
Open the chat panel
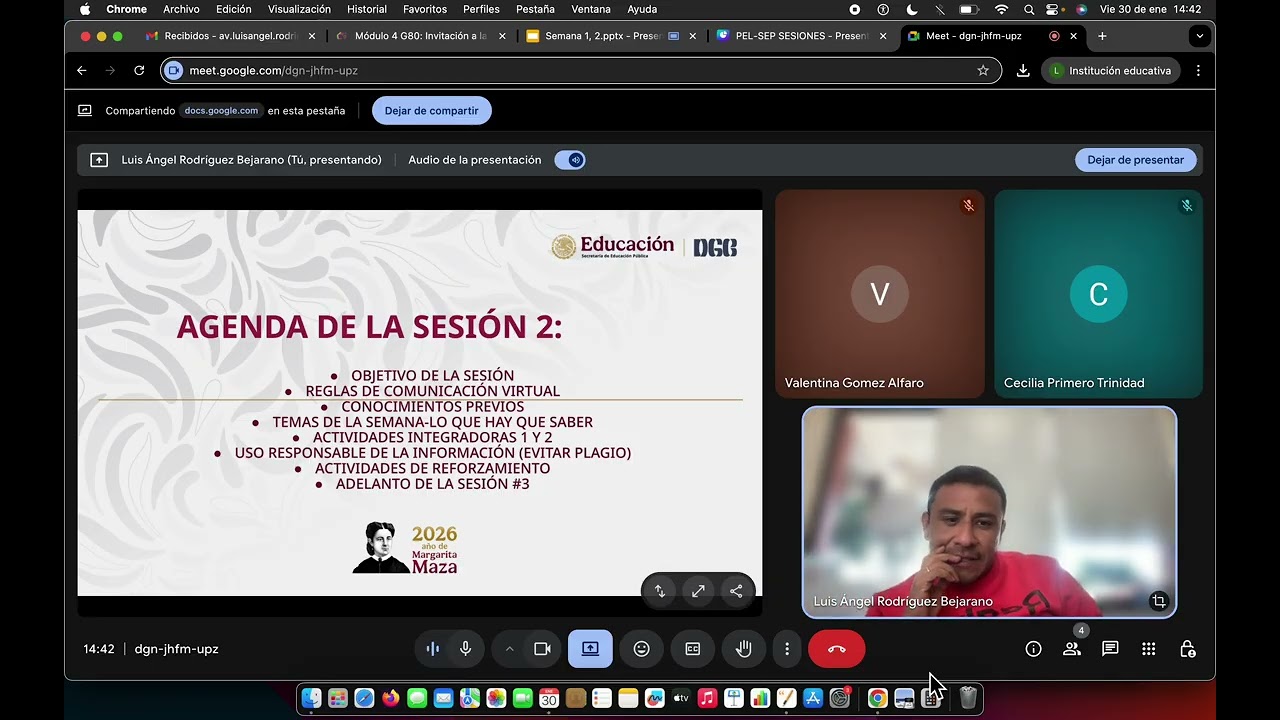1110,649
